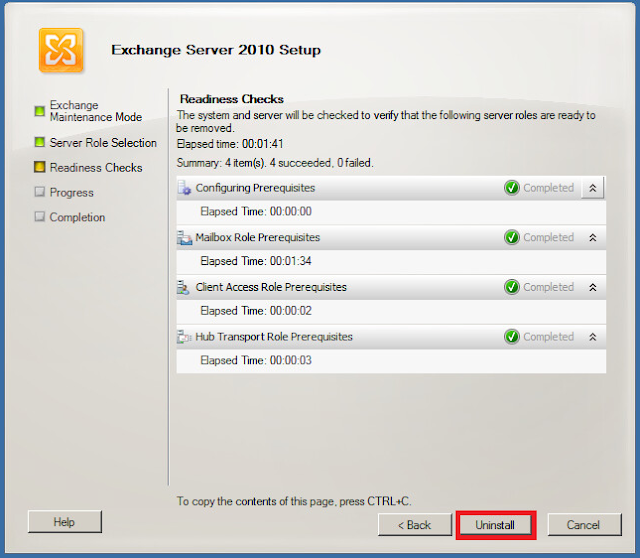Screen dimensions: 640x558
Task: Start removal with the Uninstall button
Action: tap(495, 525)
